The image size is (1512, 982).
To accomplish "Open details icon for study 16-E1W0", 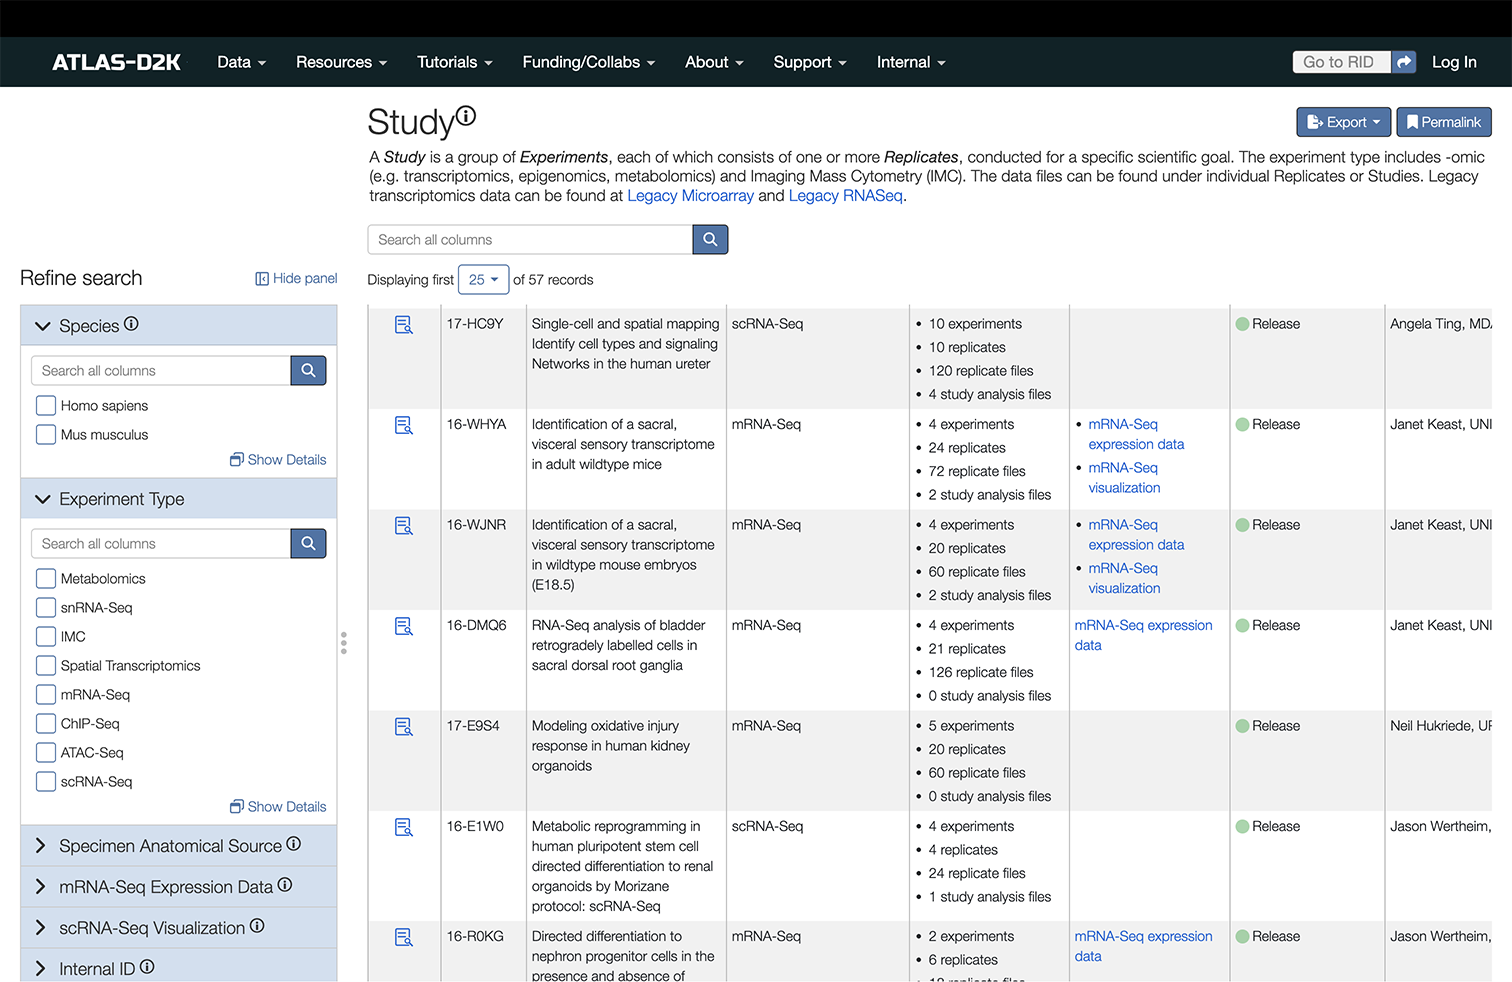I will click(x=404, y=828).
